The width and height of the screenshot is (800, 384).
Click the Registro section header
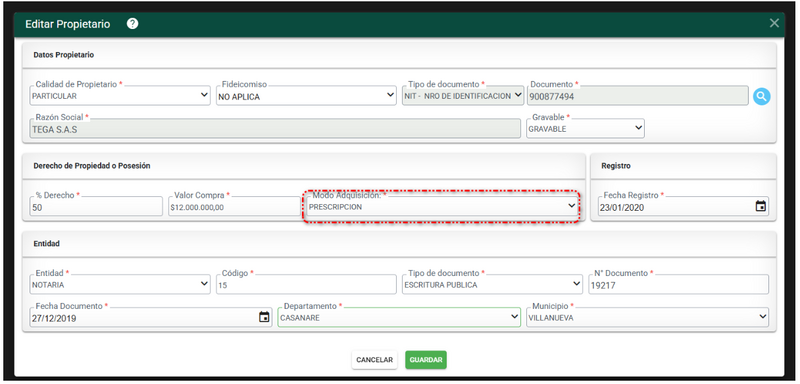tap(616, 166)
